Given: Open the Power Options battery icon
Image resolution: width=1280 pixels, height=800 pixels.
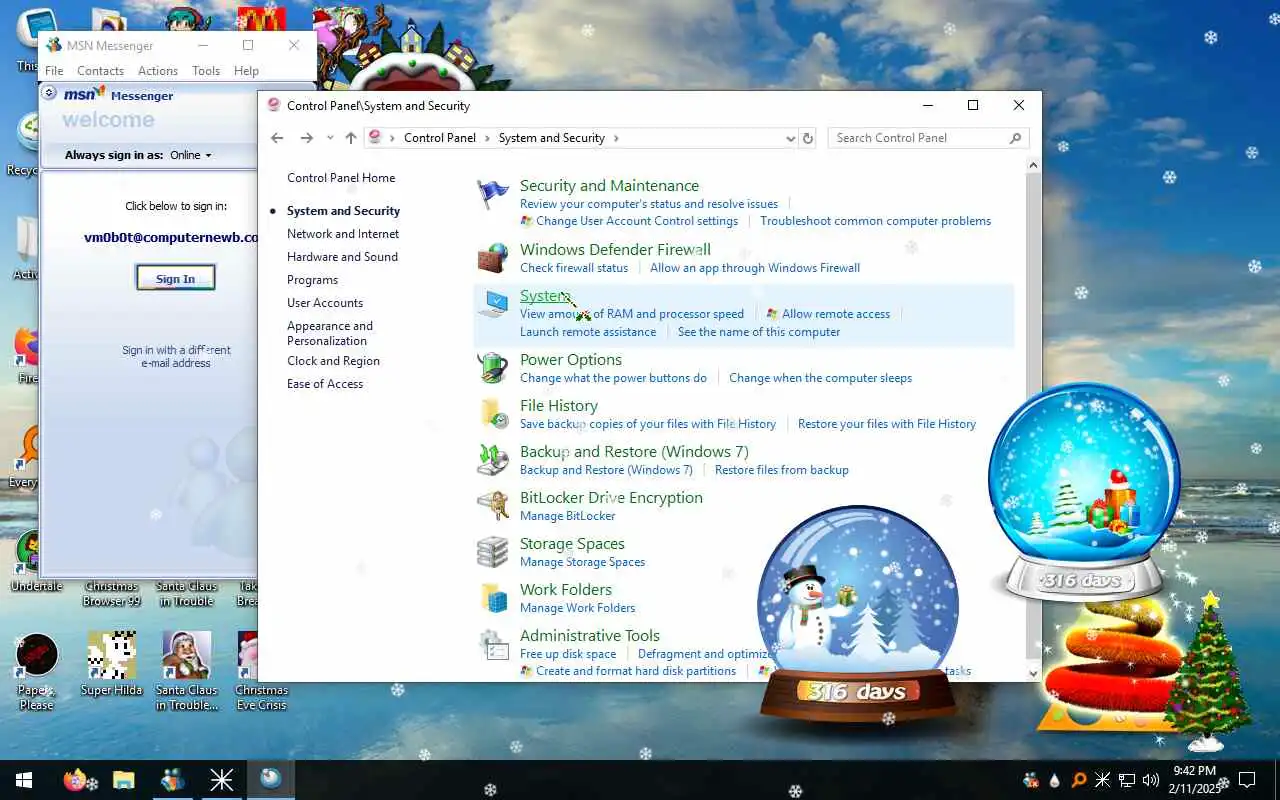Looking at the screenshot, I should 492,368.
